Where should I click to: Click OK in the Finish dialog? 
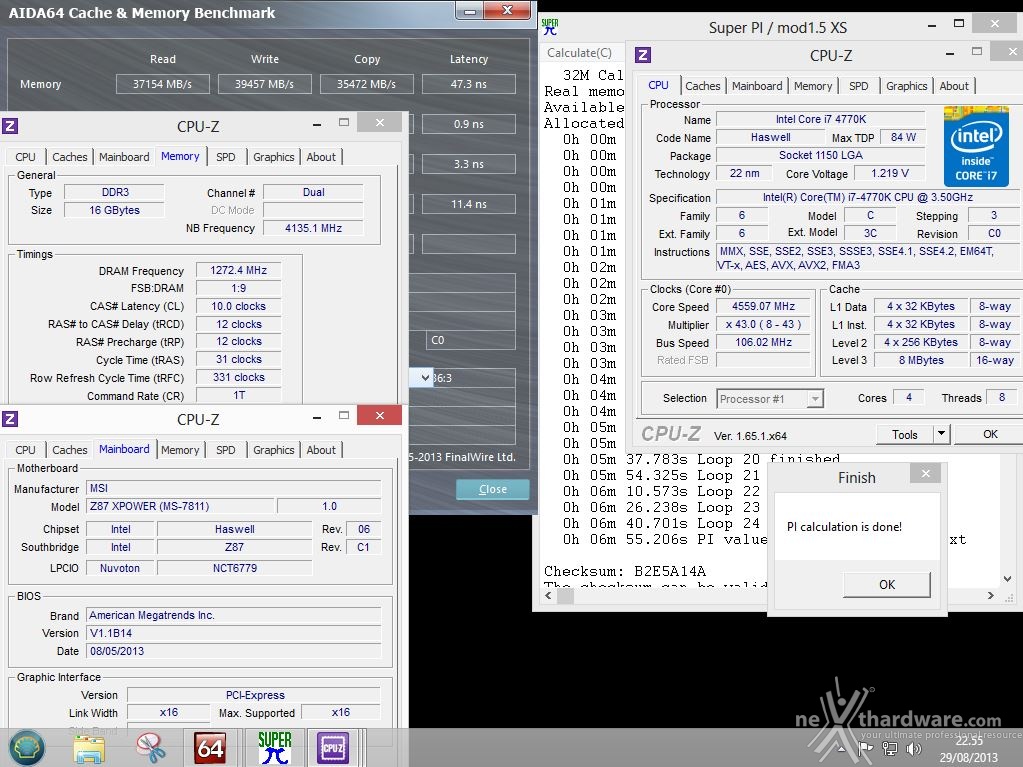(x=887, y=584)
